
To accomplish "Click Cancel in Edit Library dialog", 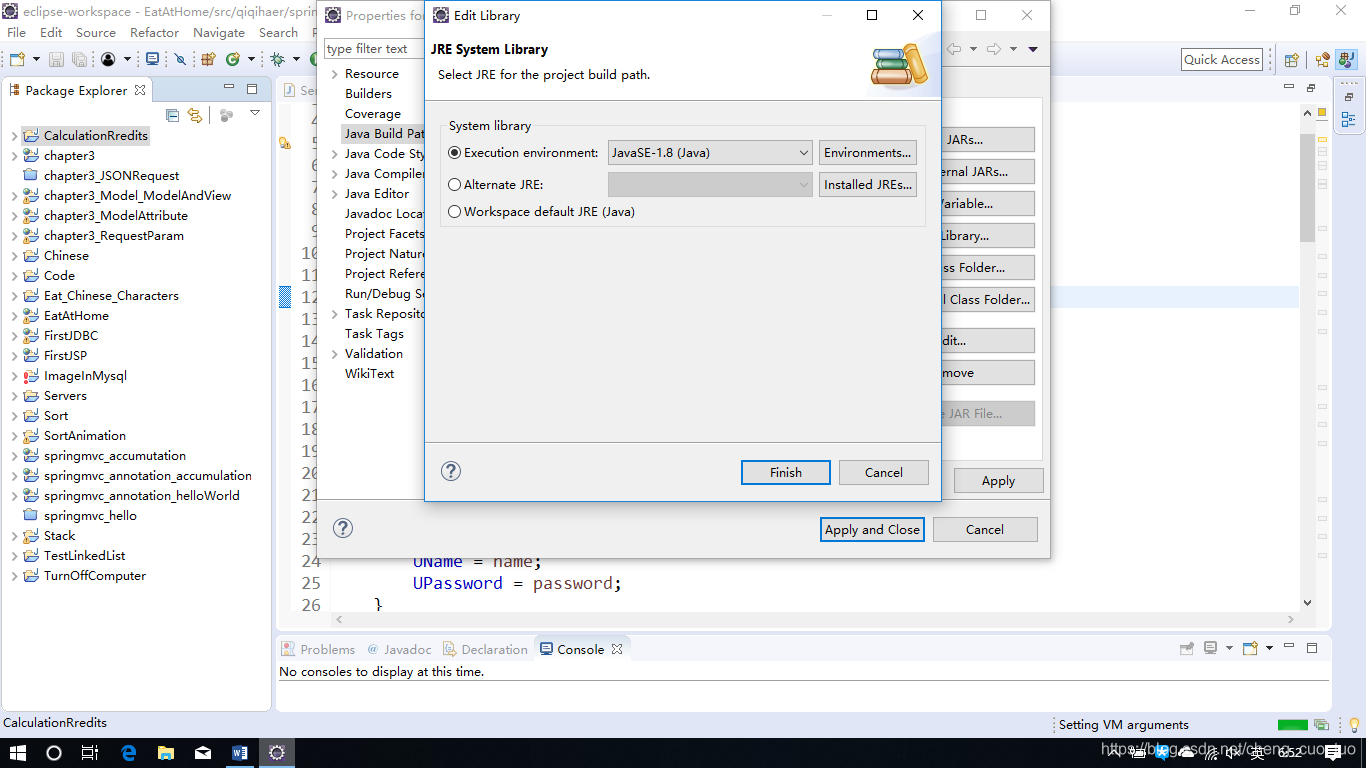I will [x=884, y=472].
